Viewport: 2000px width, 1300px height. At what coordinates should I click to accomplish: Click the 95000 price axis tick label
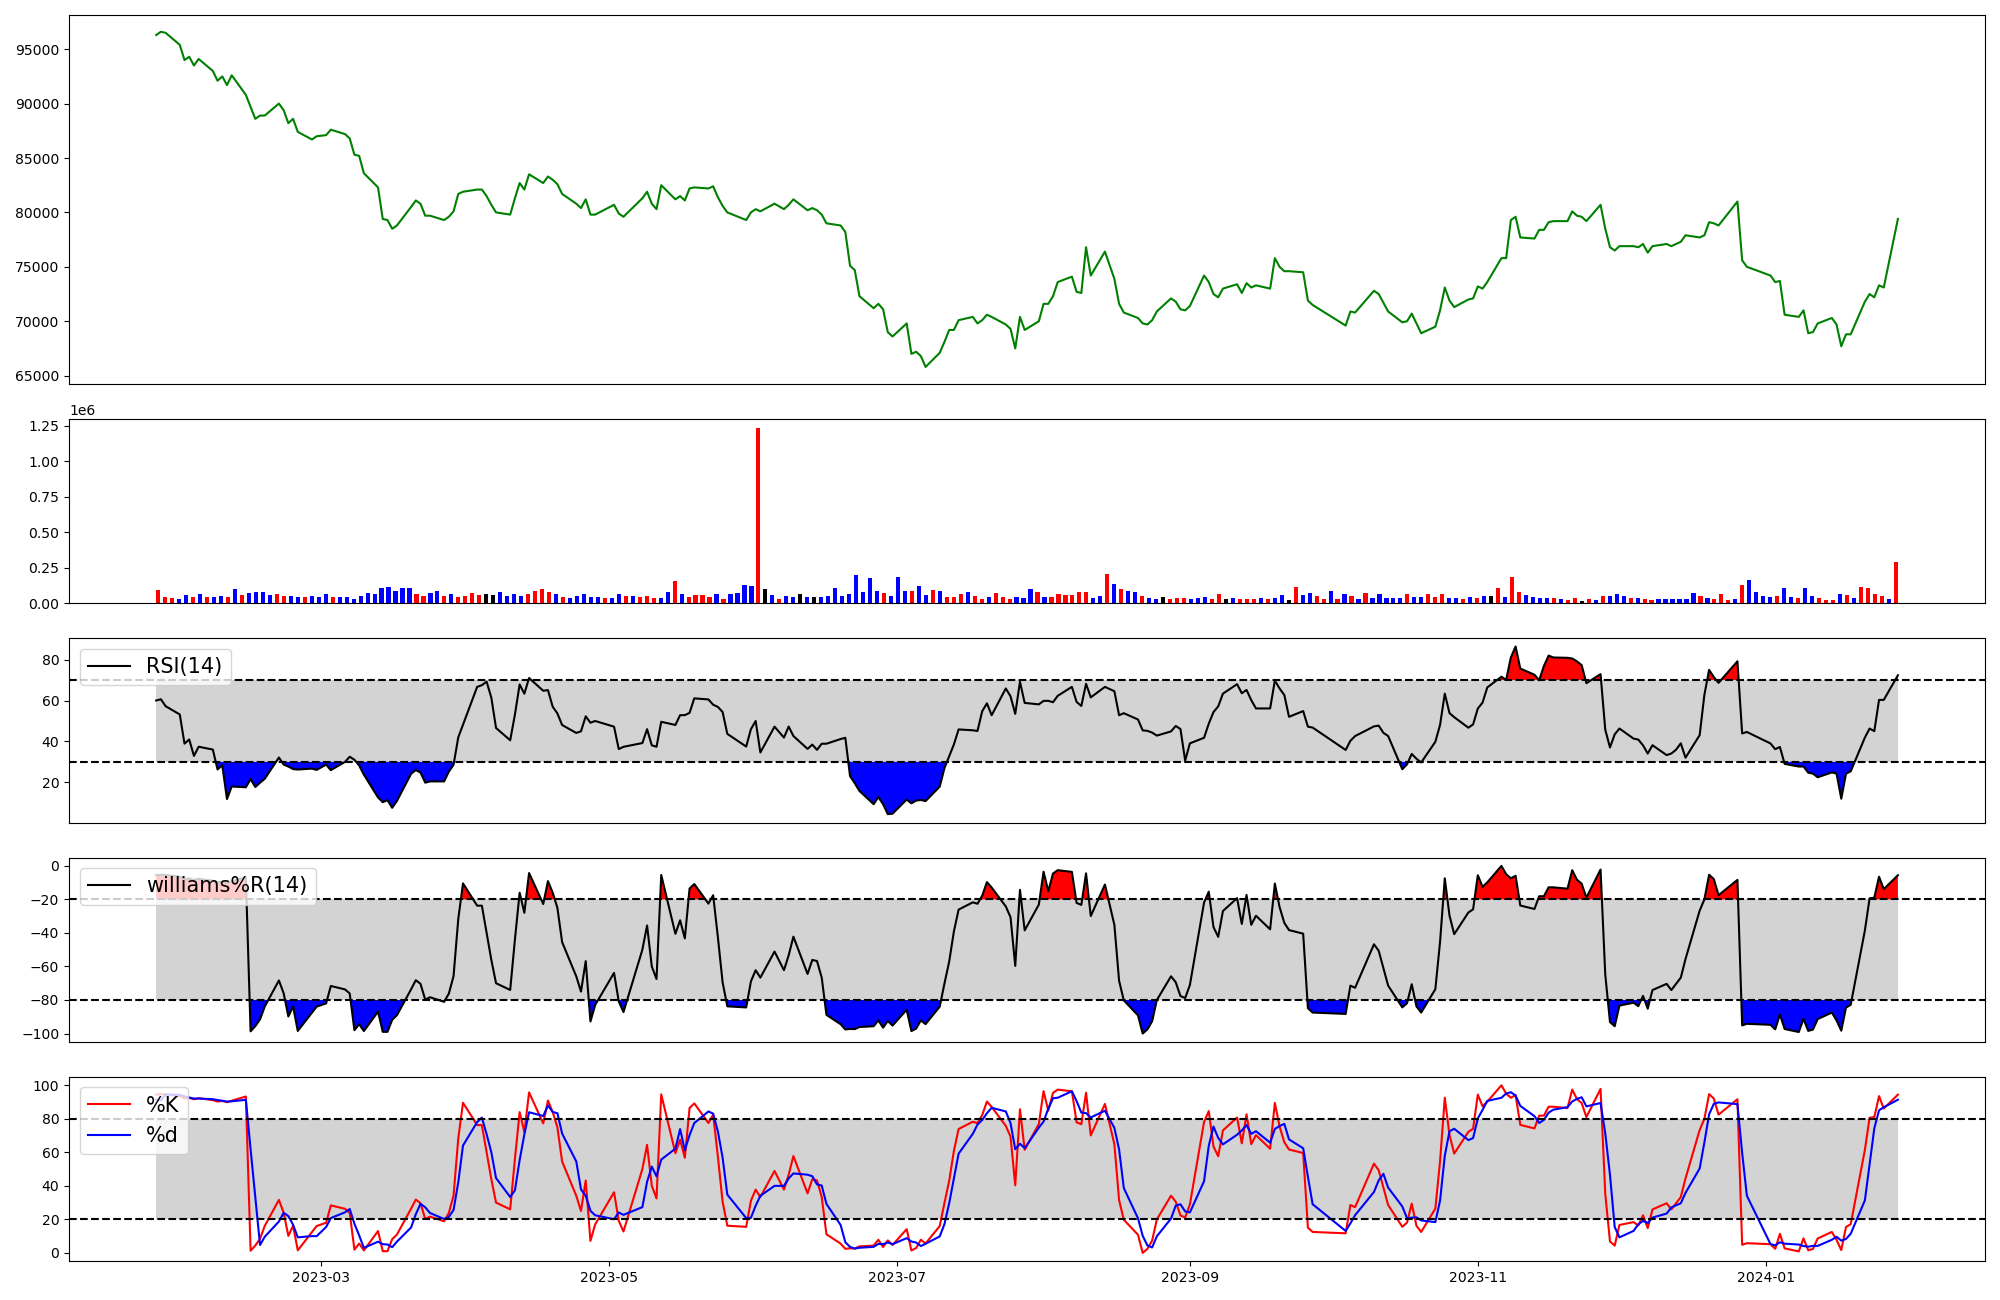[38, 50]
